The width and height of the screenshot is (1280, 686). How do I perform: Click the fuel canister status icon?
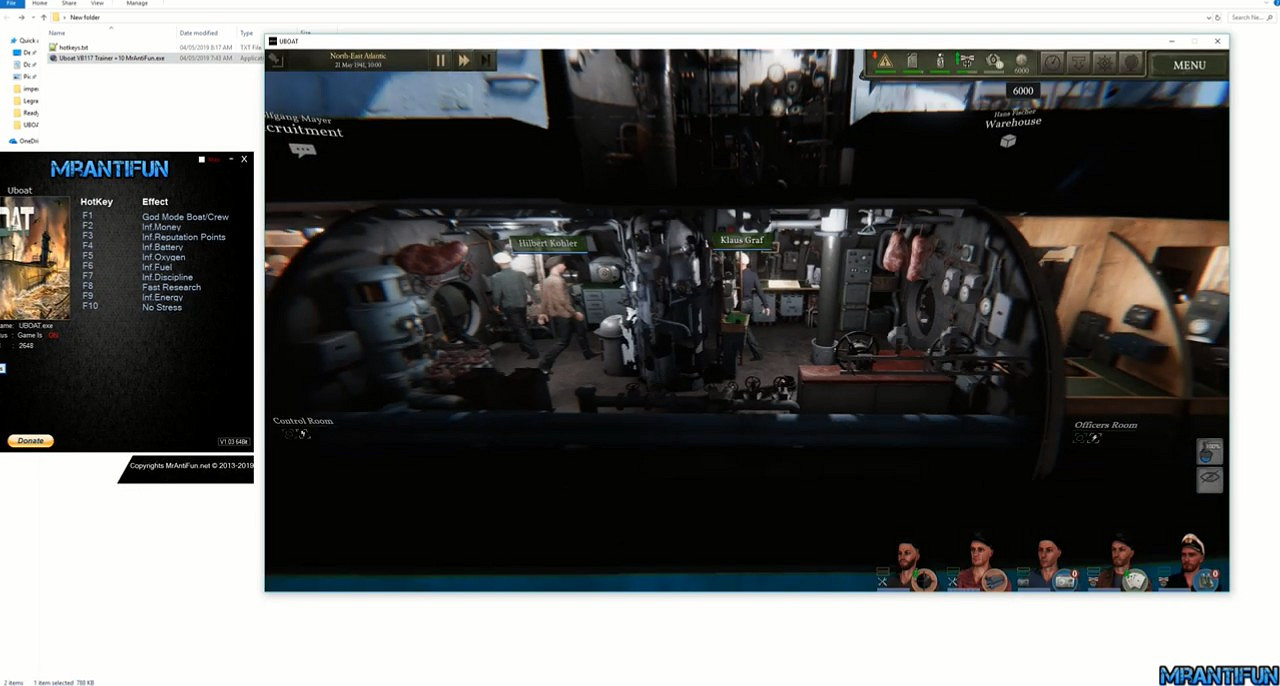click(x=912, y=62)
